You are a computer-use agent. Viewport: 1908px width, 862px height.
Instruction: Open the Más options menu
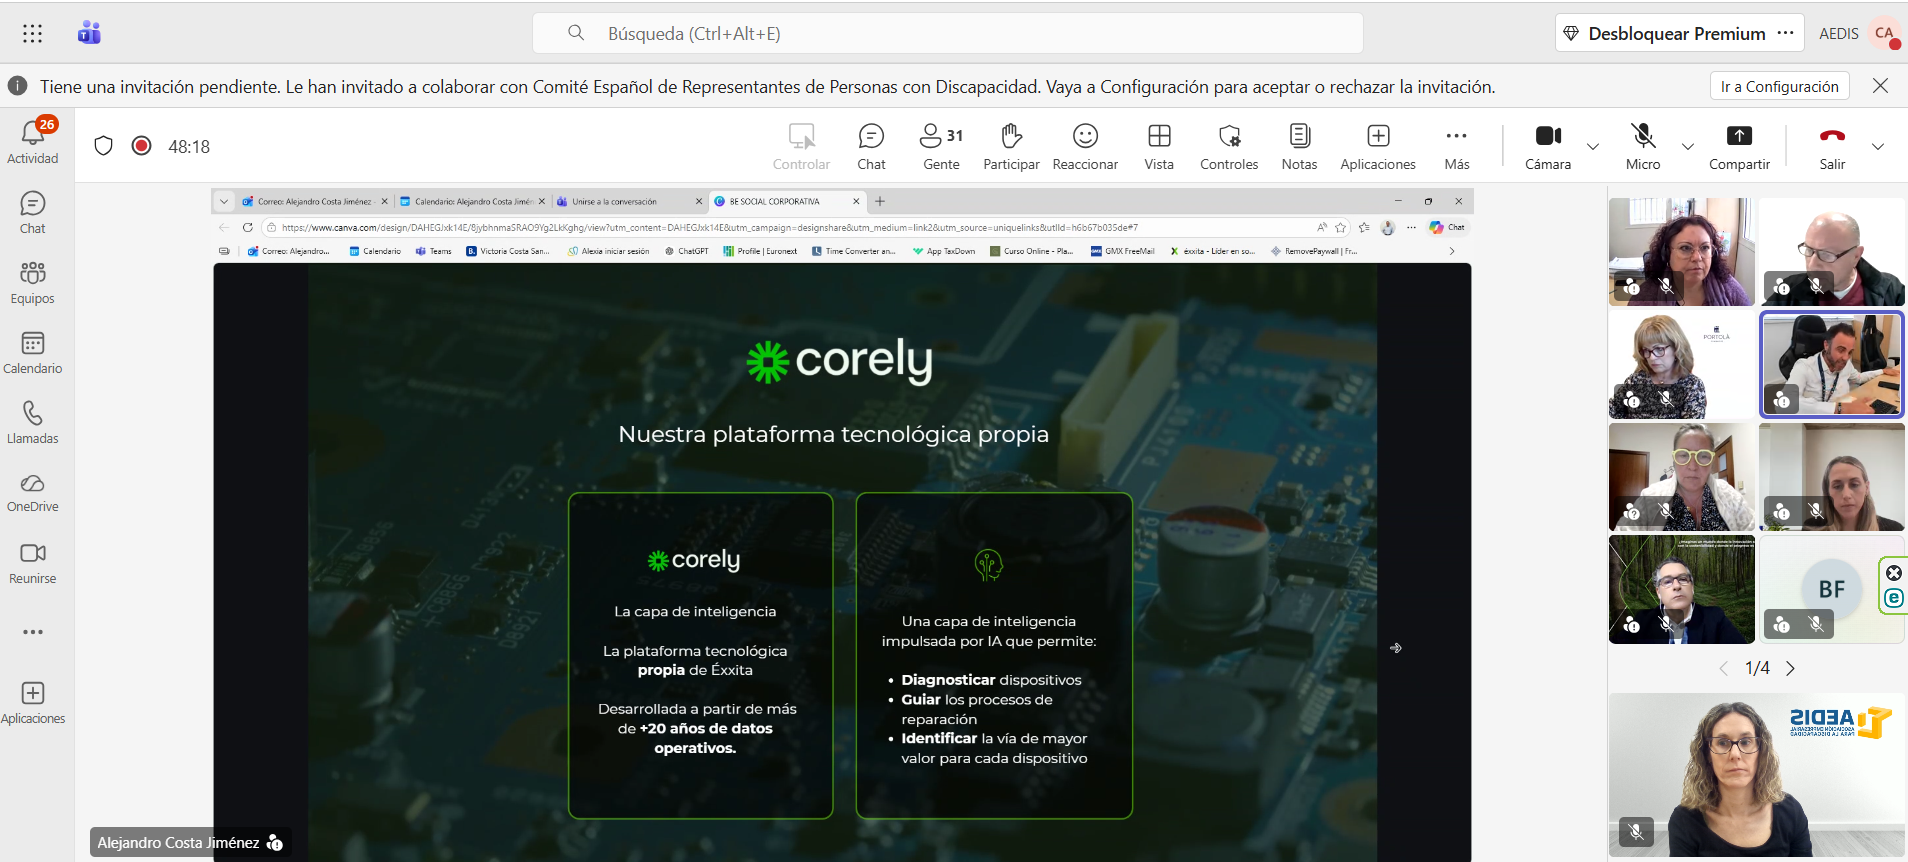1456,146
